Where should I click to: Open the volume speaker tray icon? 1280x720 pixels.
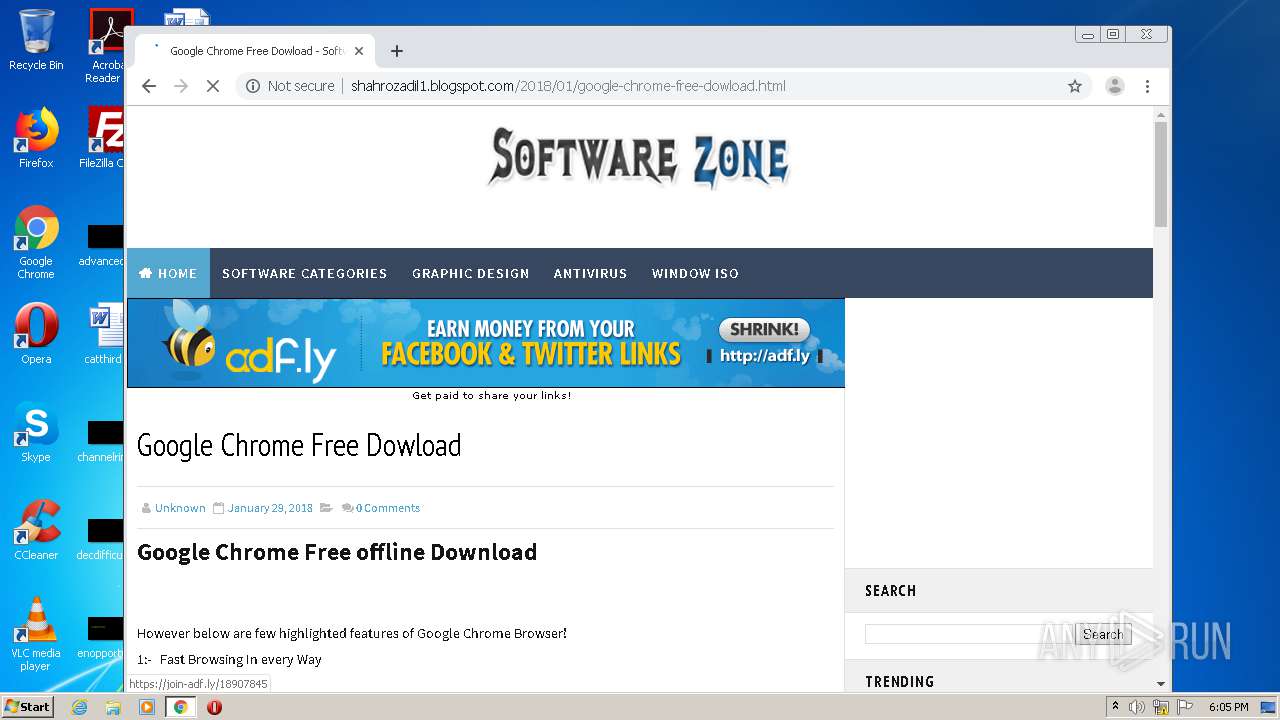1137,707
